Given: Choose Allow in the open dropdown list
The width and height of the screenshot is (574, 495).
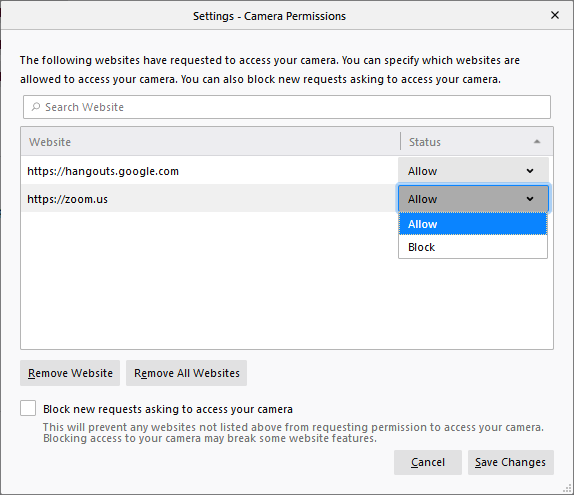Looking at the screenshot, I should click(473, 224).
